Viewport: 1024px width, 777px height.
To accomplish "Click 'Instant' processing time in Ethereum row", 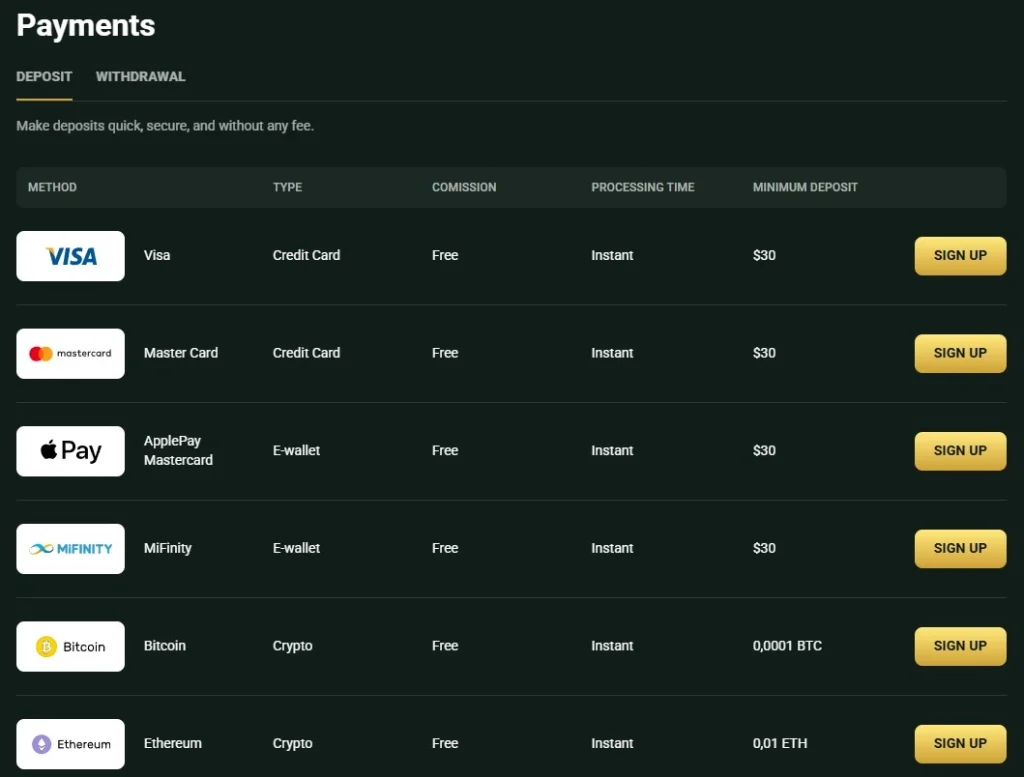I will click(612, 743).
